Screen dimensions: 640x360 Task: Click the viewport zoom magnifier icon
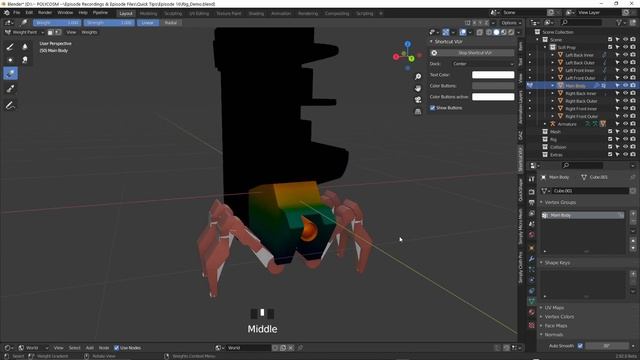[x=418, y=77]
